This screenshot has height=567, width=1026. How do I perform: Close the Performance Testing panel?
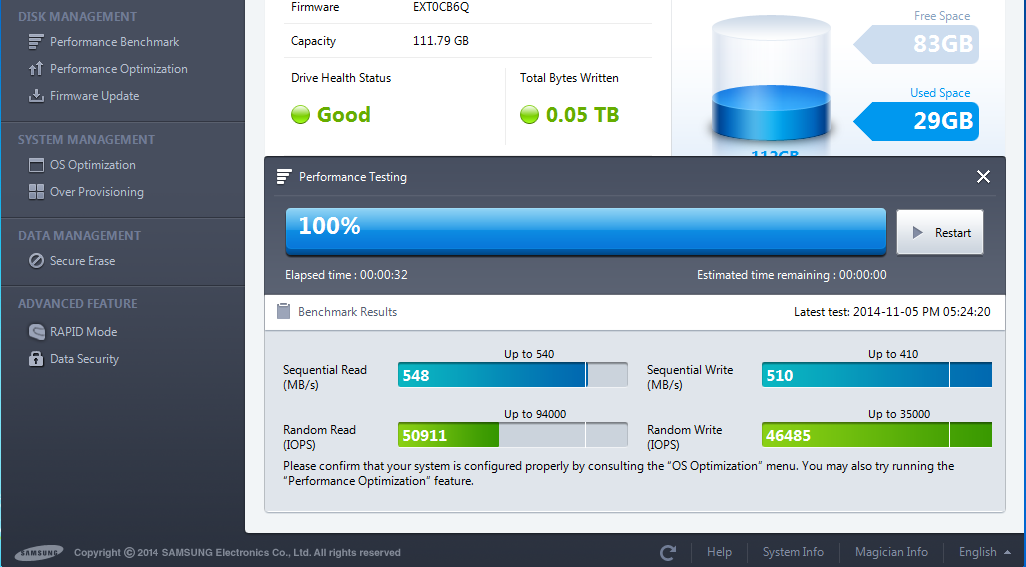983,177
